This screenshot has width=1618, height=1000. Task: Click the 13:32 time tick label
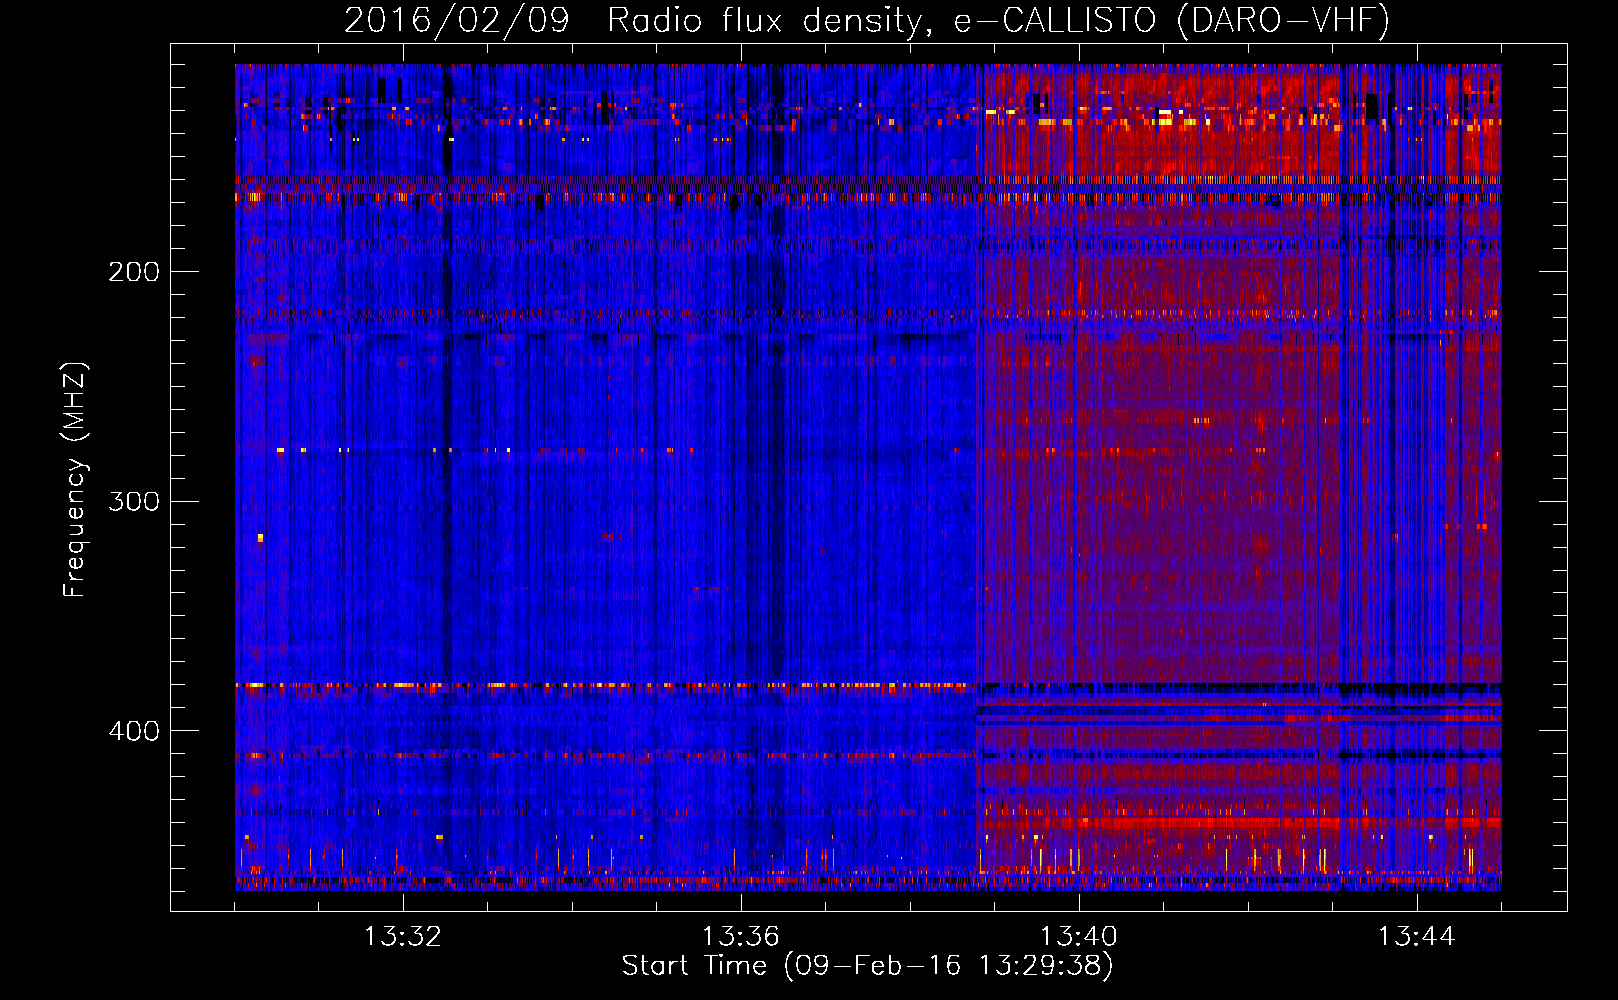click(x=402, y=937)
